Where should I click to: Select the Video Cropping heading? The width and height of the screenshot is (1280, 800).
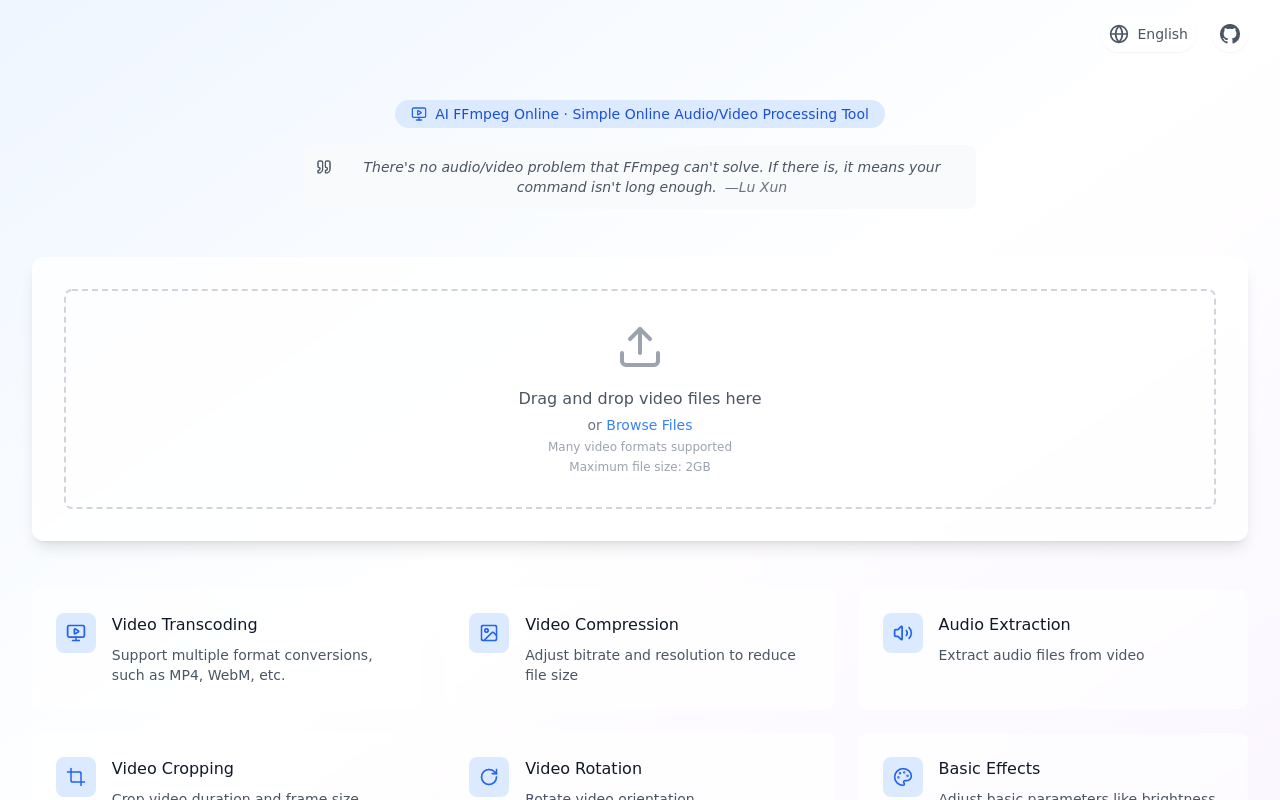coord(173,769)
